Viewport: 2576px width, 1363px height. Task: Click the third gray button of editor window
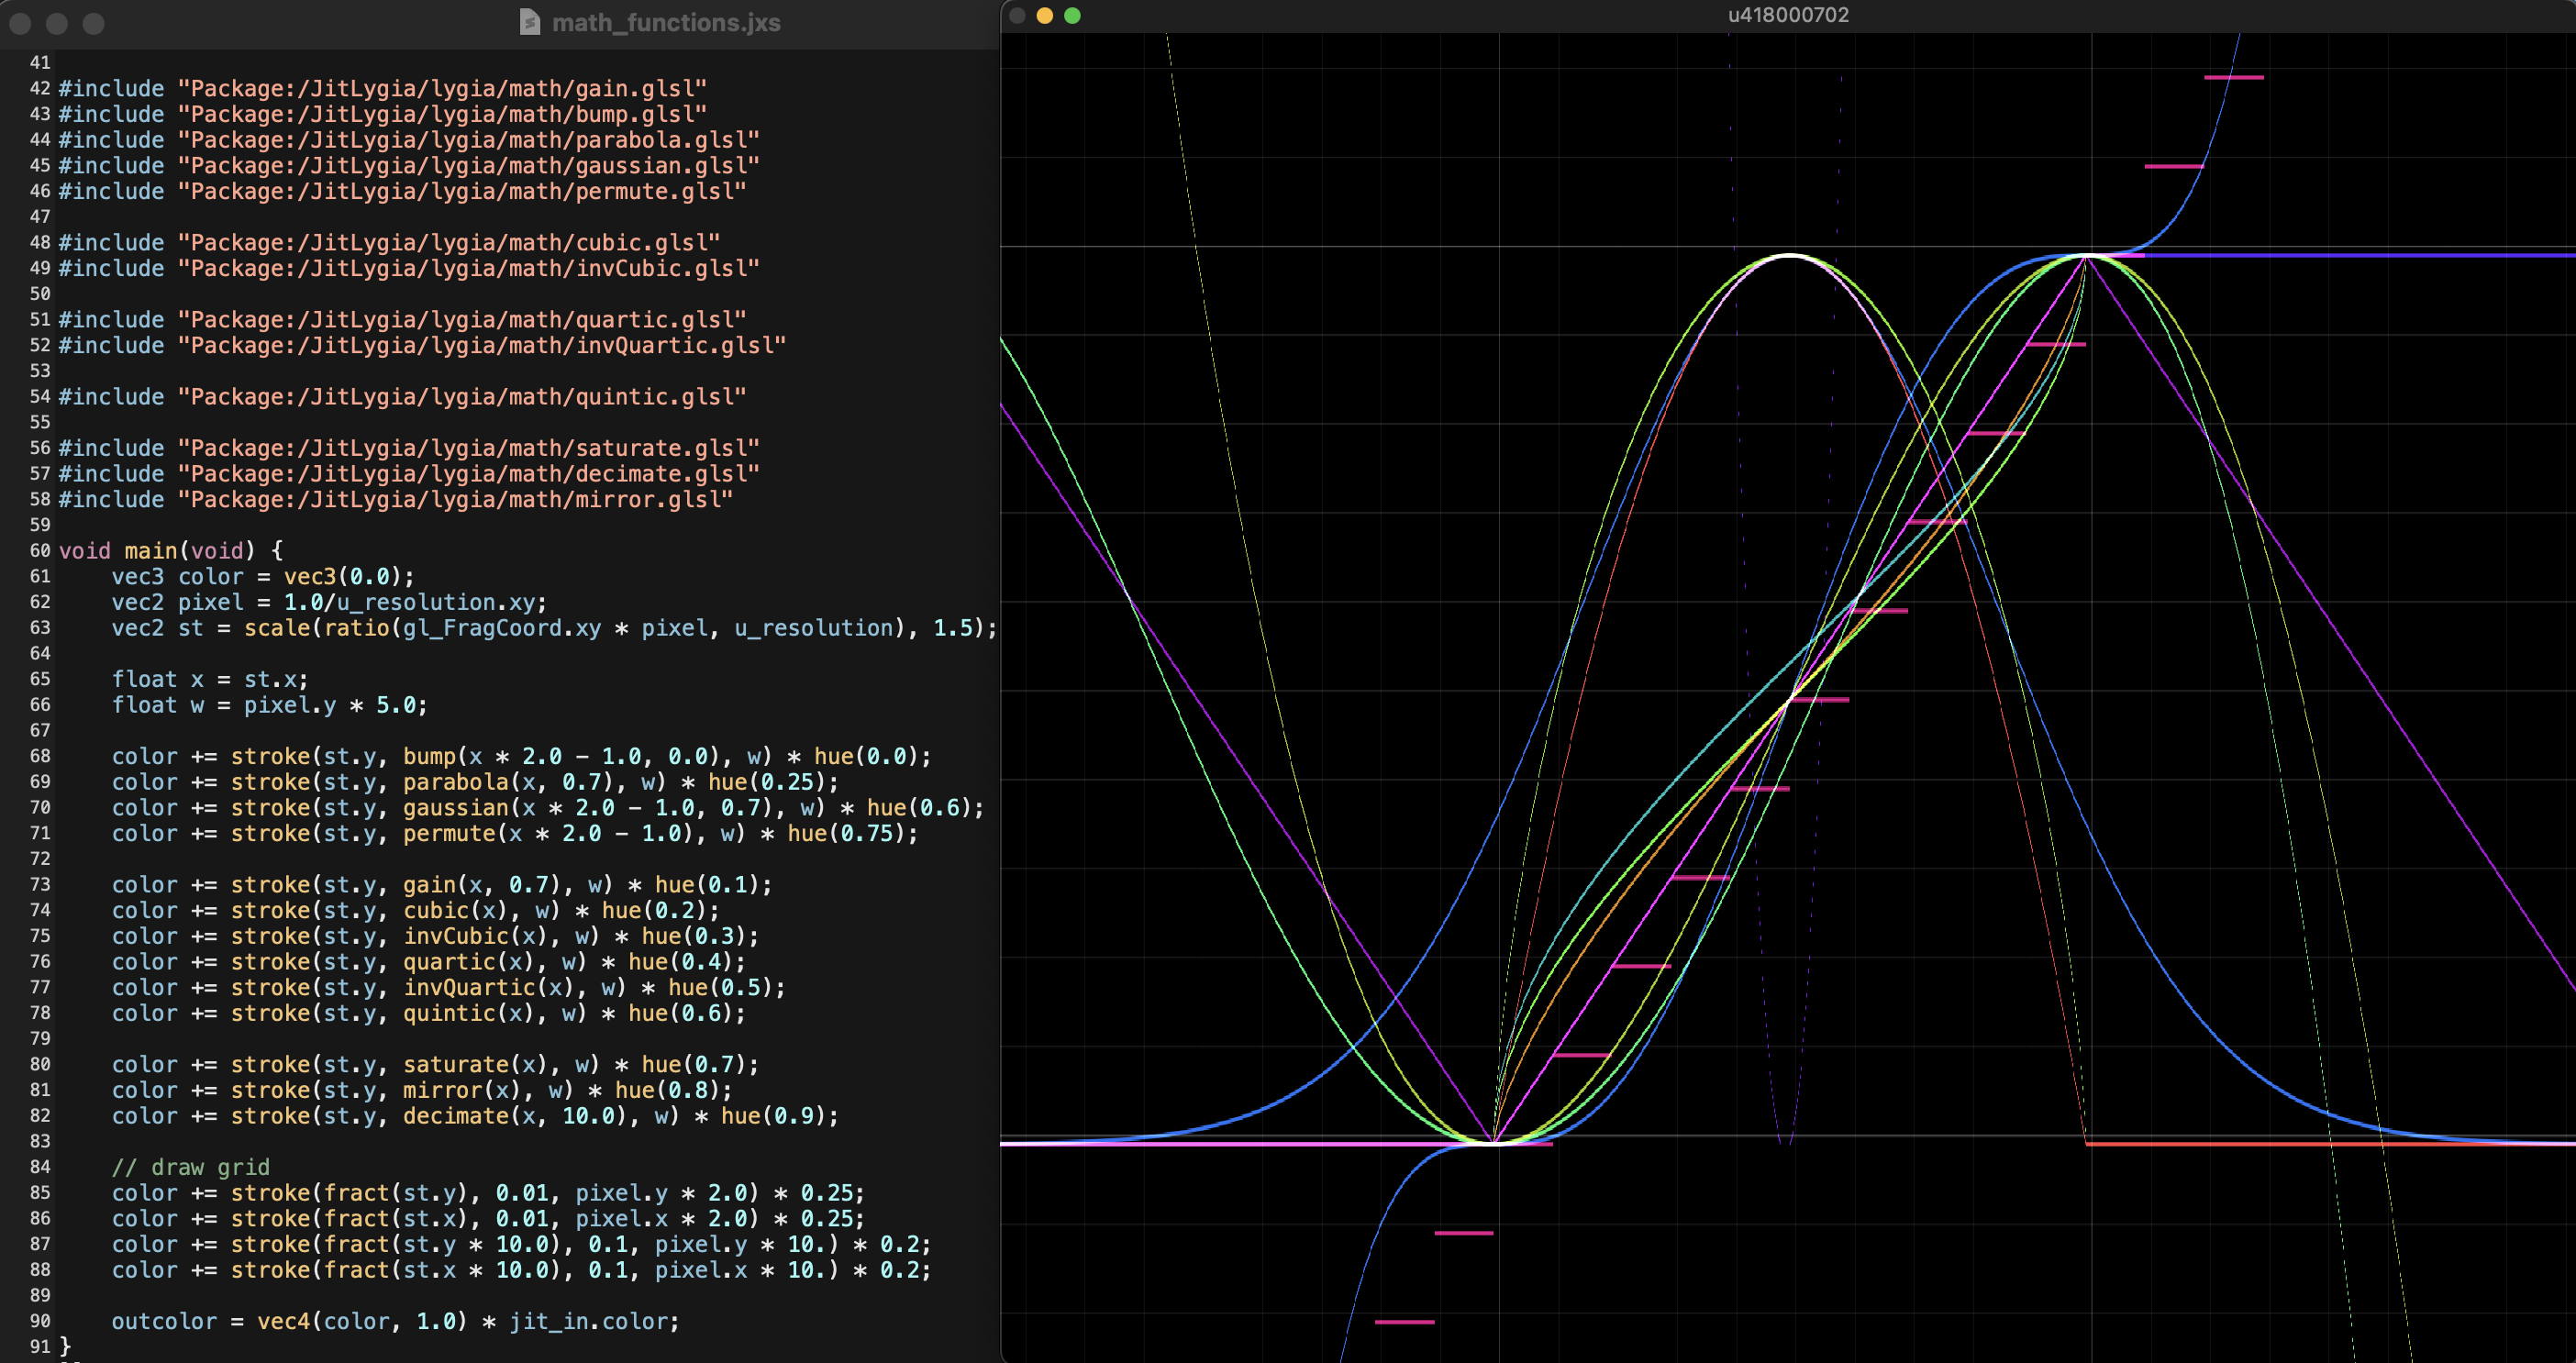[93, 23]
